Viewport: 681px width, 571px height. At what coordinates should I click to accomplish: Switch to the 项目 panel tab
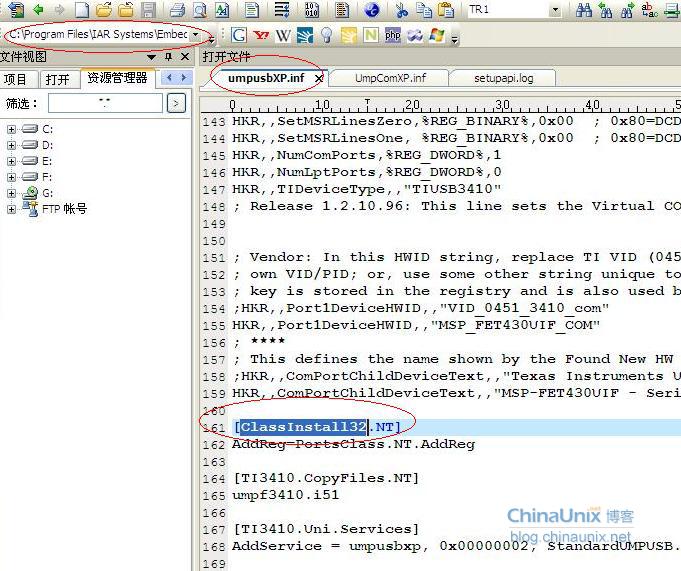tap(16, 79)
